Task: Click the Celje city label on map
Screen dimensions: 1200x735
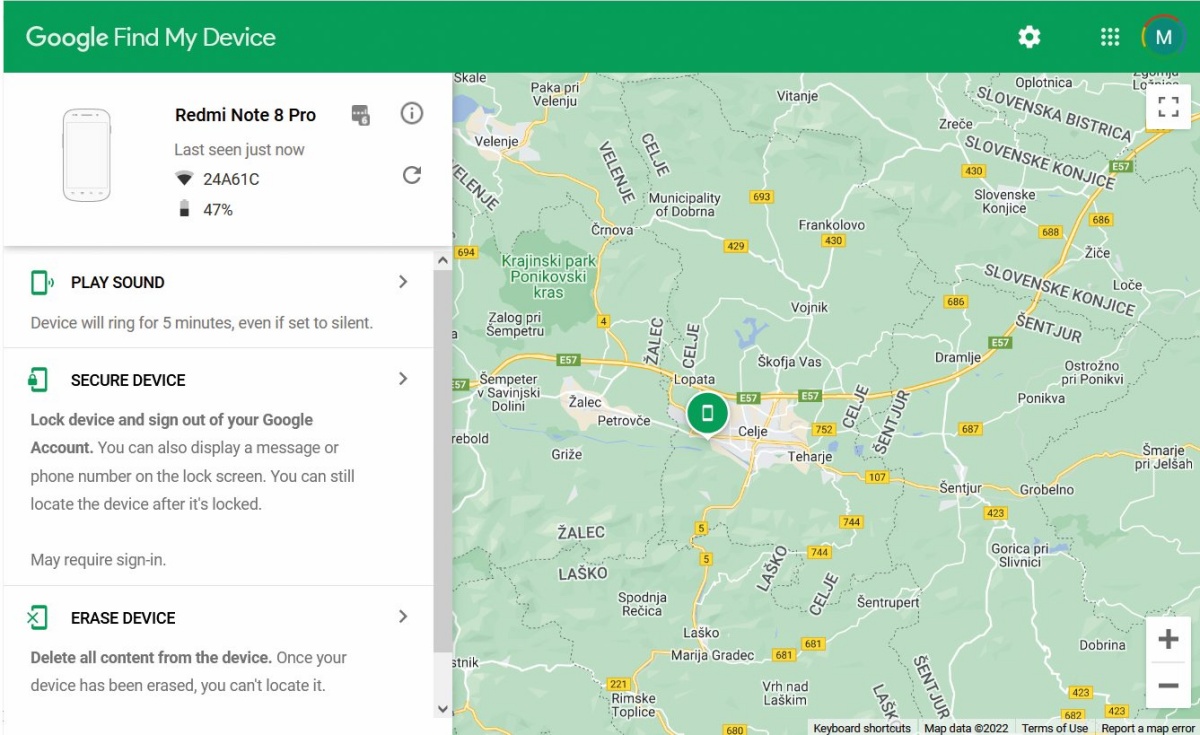Action: pos(752,432)
